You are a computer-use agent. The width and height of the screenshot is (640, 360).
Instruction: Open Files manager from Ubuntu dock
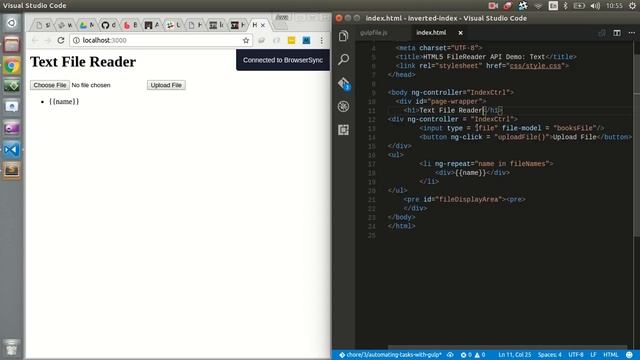pyautogui.click(x=11, y=44)
